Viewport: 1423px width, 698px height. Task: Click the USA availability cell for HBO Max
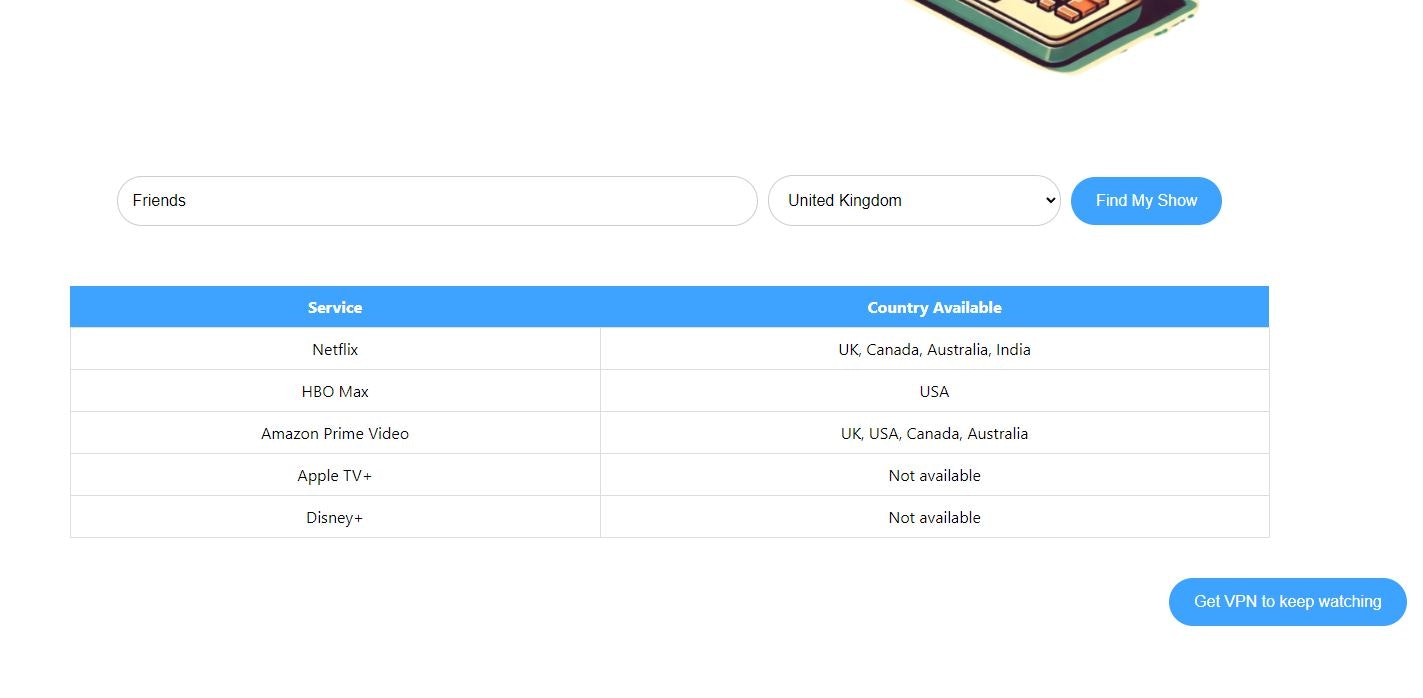(934, 392)
